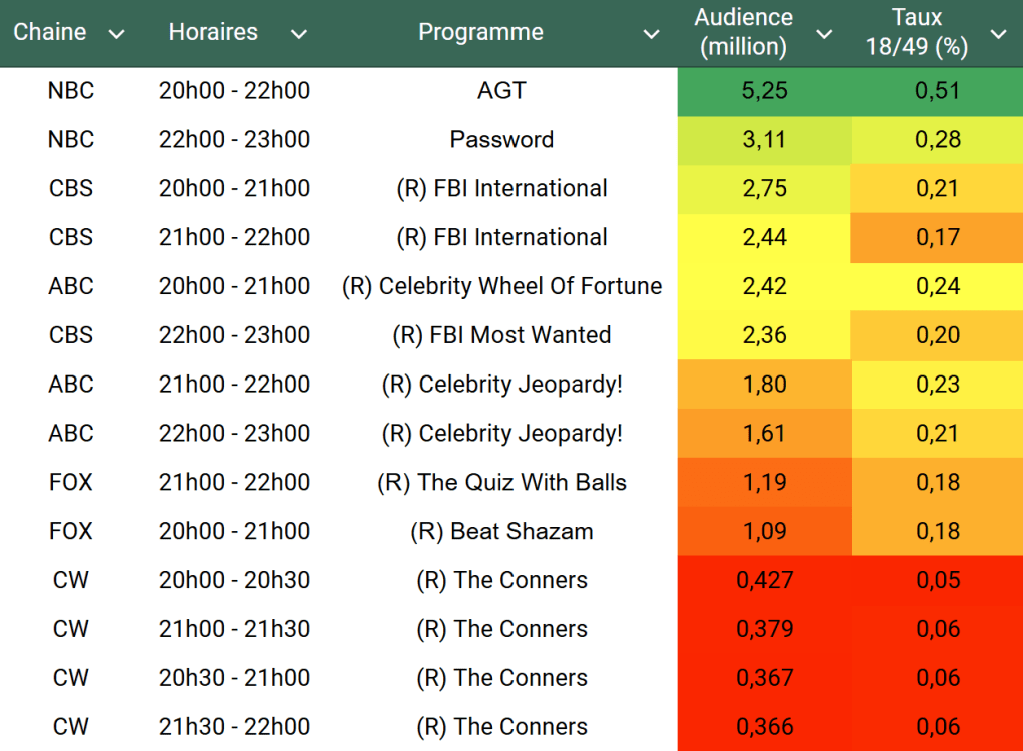1023x751 pixels.
Task: Select the orange 0,17 rating cell
Action: point(937,238)
